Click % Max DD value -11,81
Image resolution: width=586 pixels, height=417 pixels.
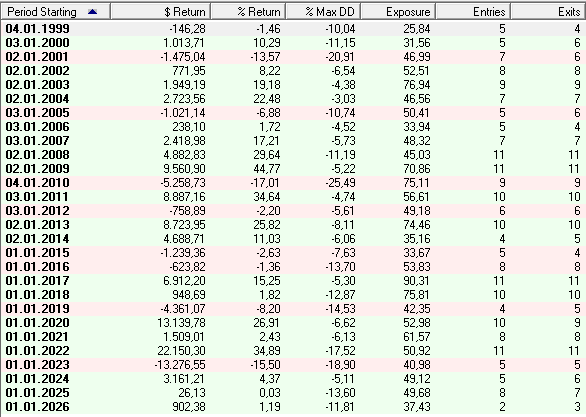coord(340,407)
